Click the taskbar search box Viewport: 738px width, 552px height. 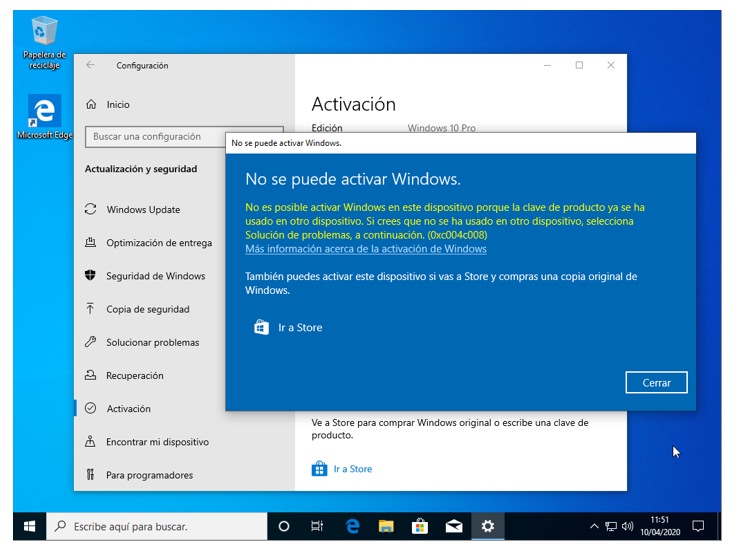(157, 526)
